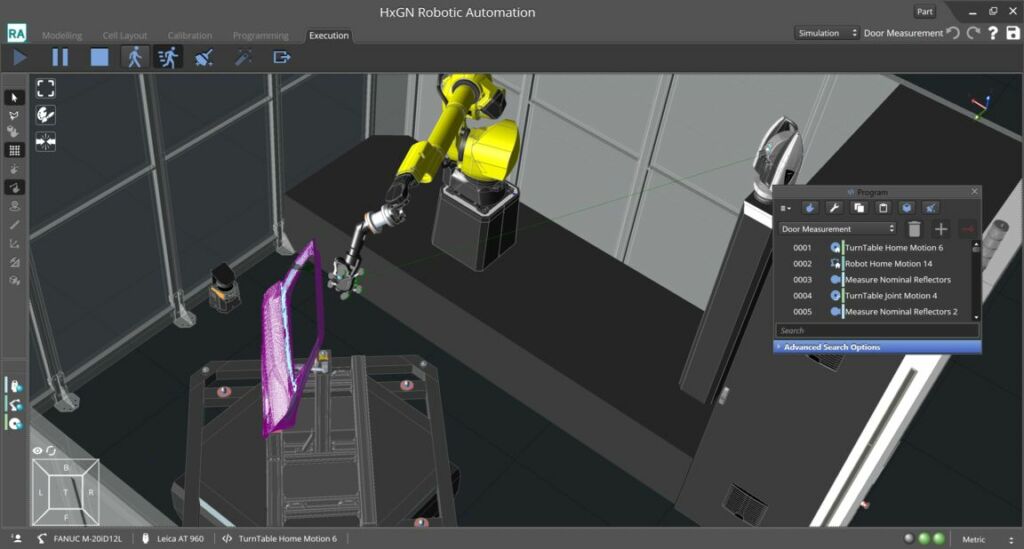Viewport: 1024px width, 549px height.
Task: Click the Part button in title bar
Action: point(925,12)
